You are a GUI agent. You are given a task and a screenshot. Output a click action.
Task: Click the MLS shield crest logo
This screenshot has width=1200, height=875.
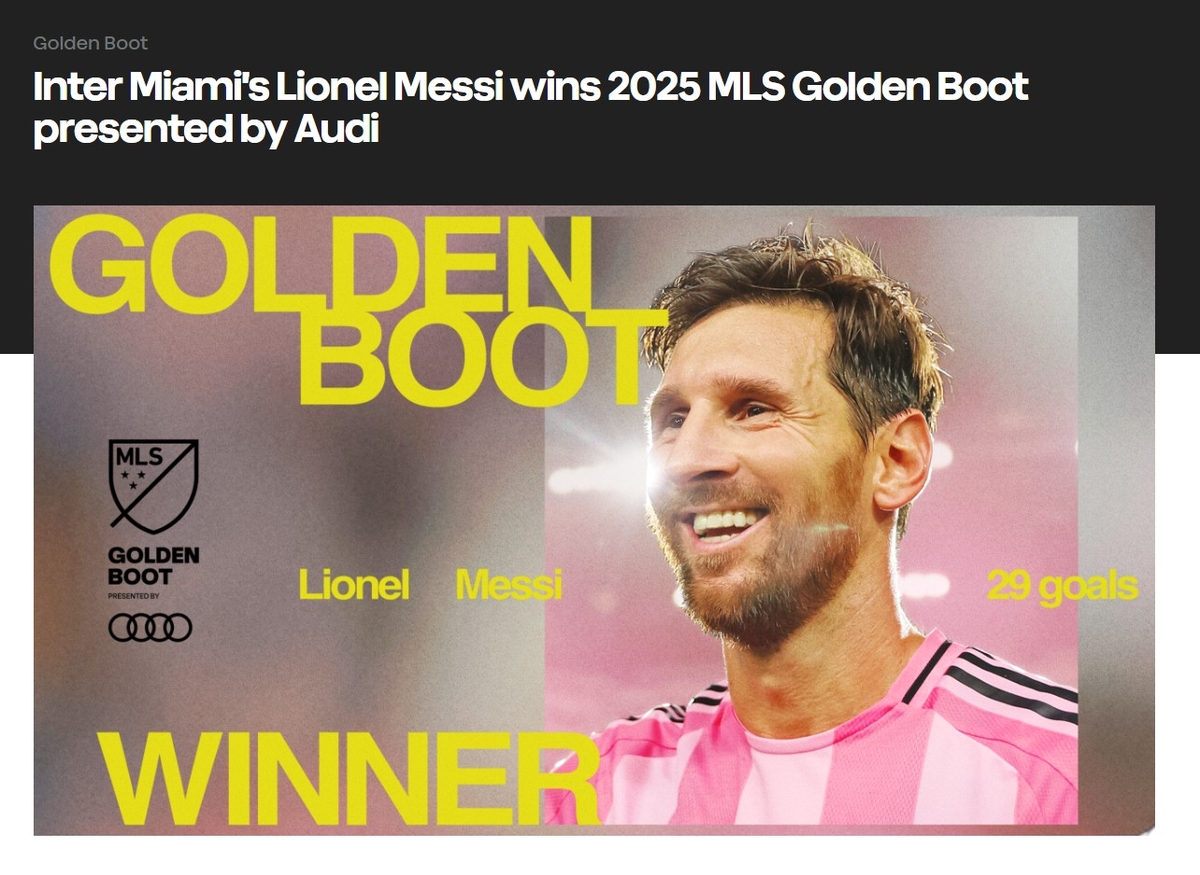153,486
